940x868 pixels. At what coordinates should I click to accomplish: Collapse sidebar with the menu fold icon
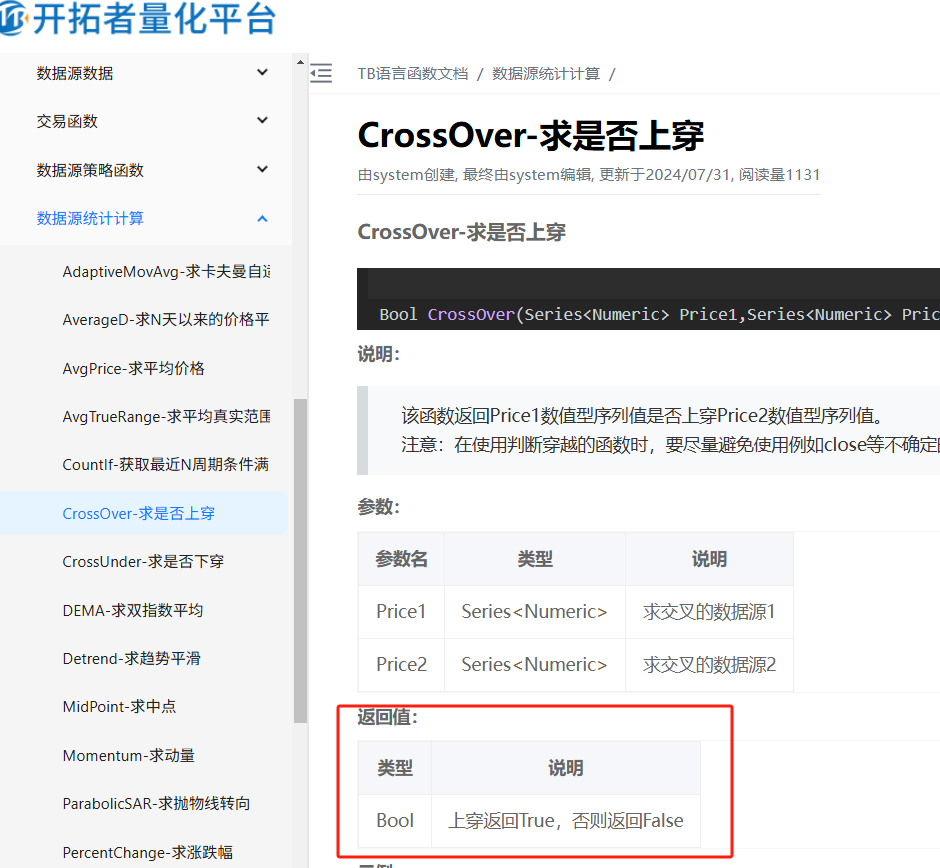click(x=321, y=73)
